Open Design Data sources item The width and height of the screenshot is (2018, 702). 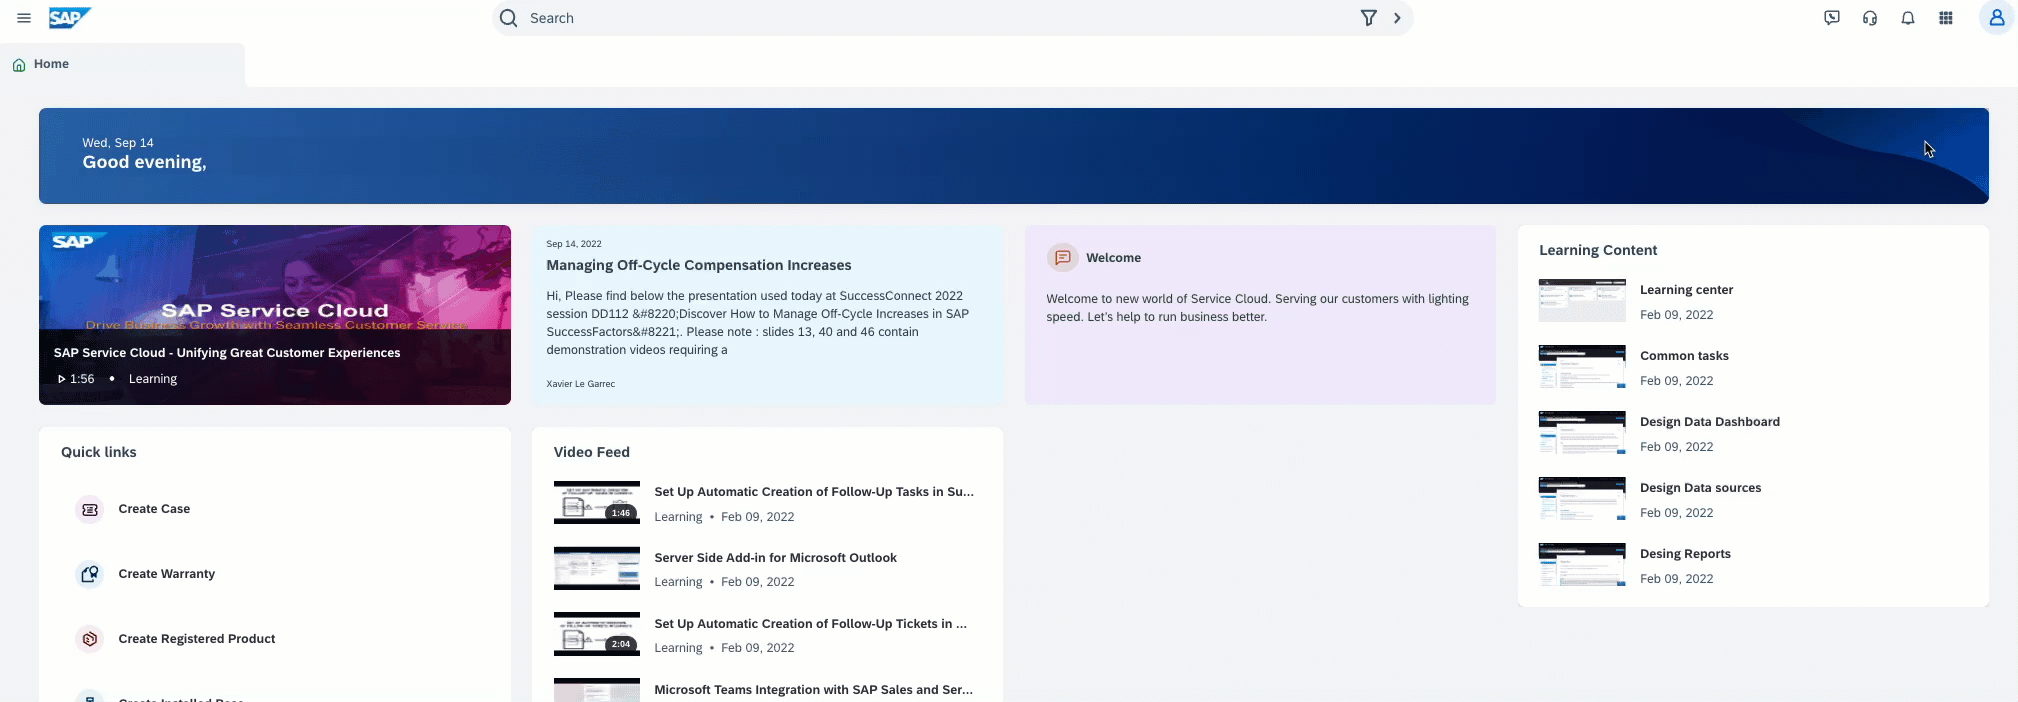click(1700, 488)
